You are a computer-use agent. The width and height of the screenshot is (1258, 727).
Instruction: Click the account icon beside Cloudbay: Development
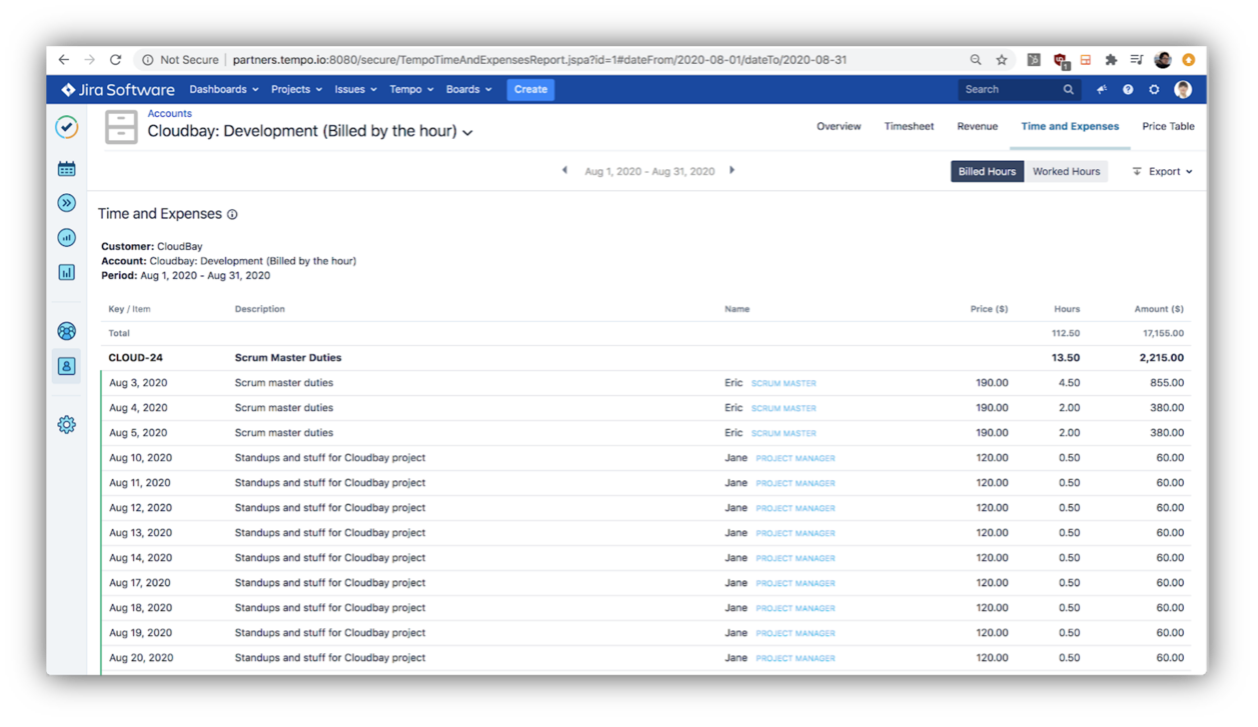121,127
